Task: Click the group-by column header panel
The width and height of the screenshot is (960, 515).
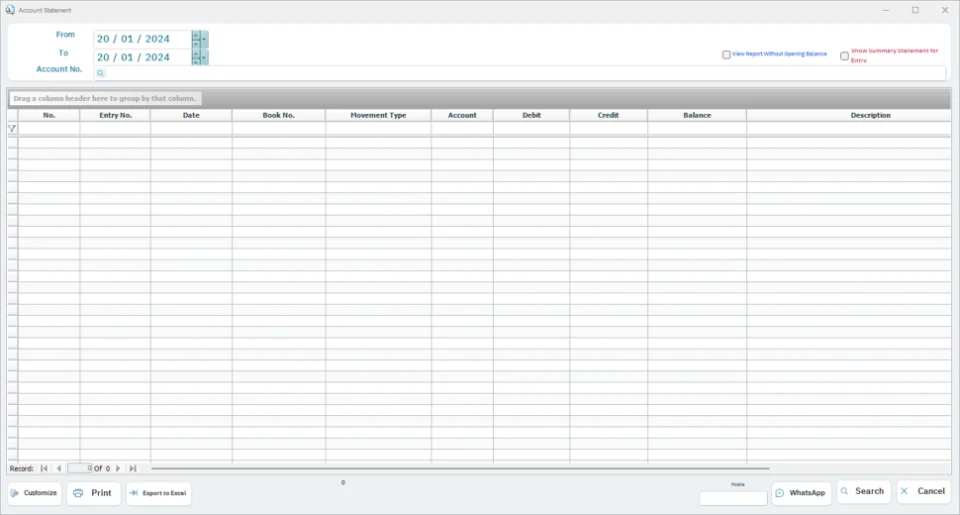Action: 479,98
